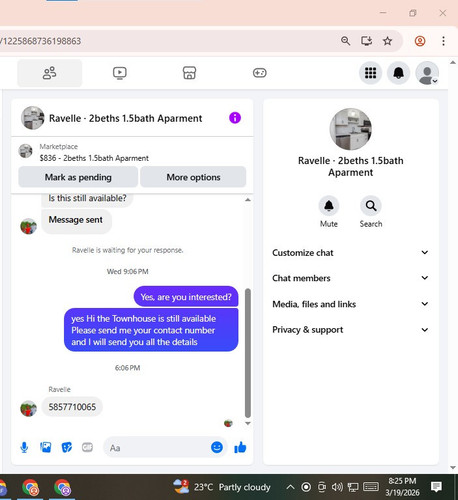Click the Mark as pending button

(78, 177)
